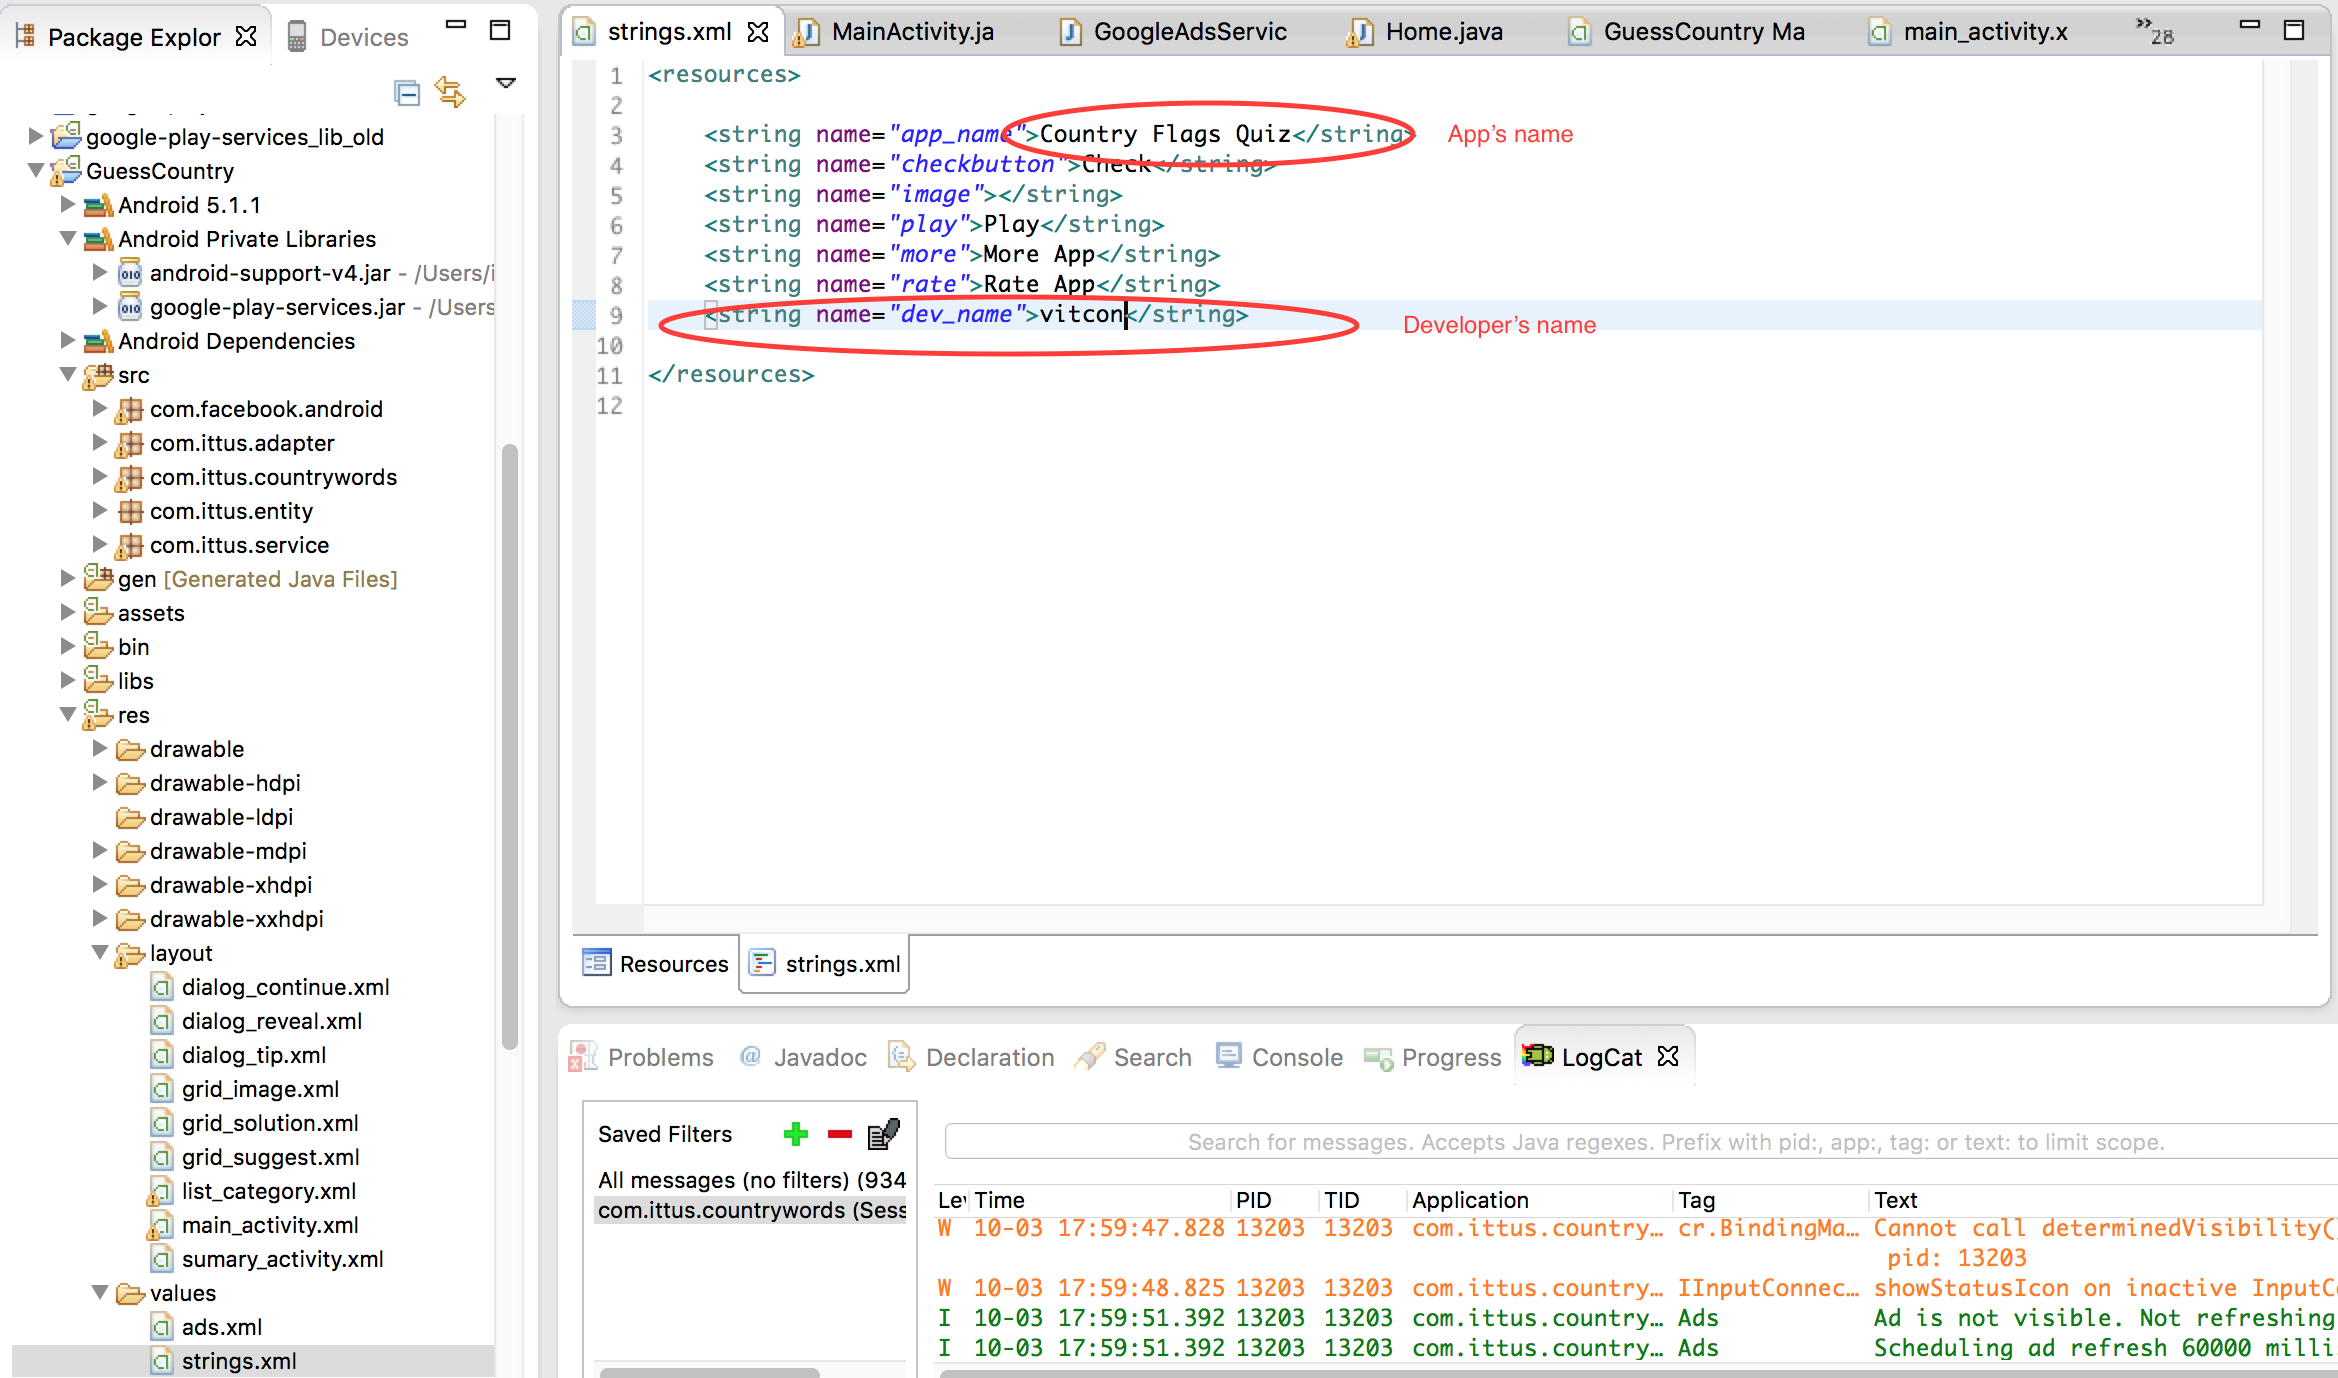Open Package Explorer view menu triangle
2338x1378 pixels.
pyautogui.click(x=506, y=83)
